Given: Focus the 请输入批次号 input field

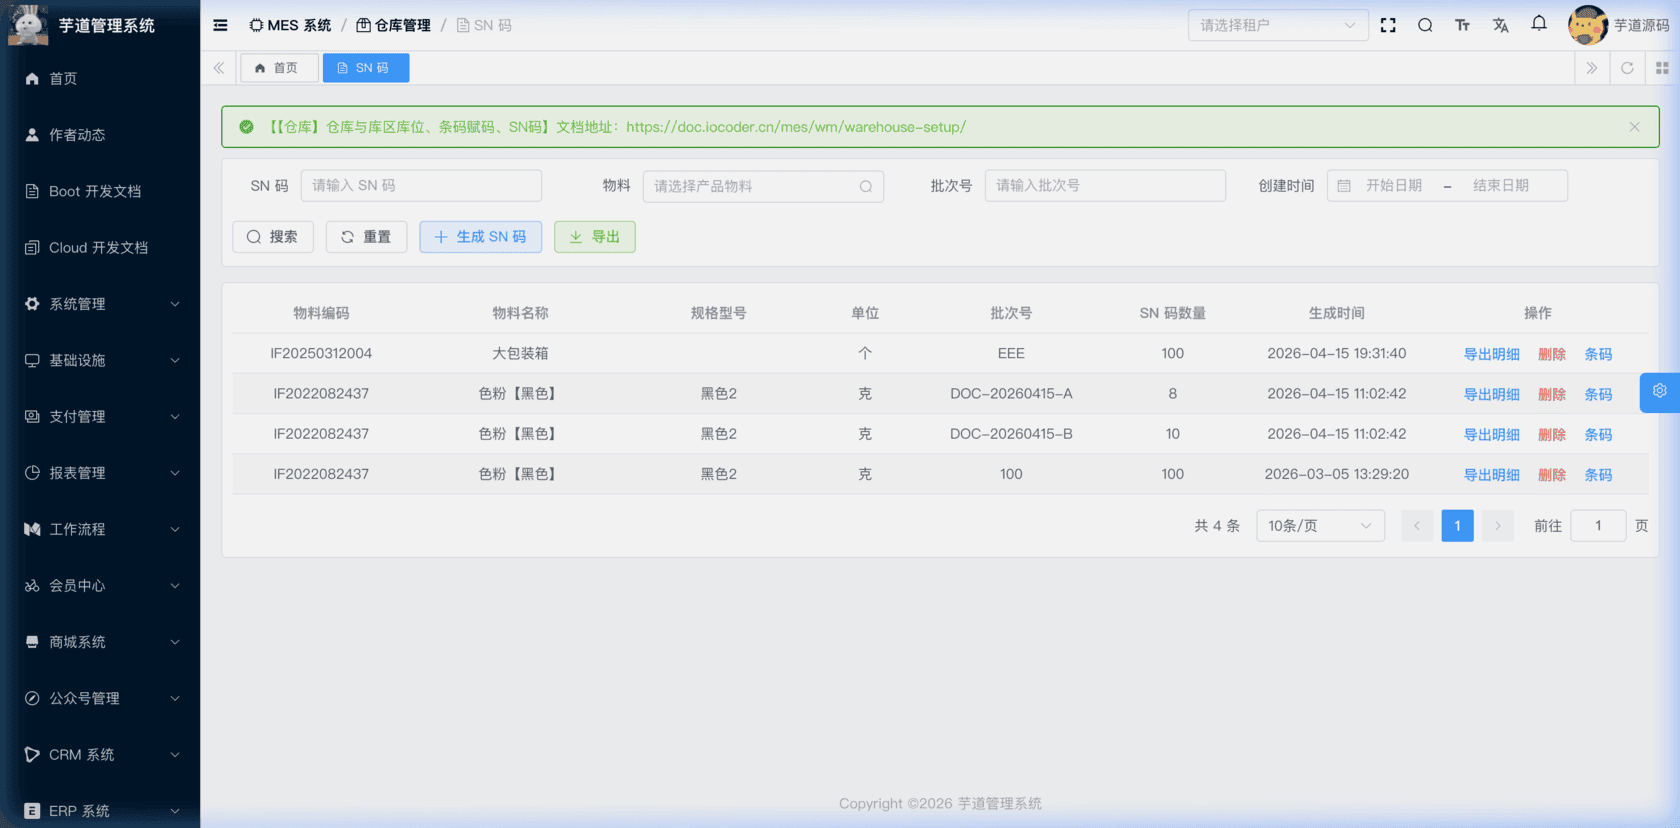Looking at the screenshot, I should tap(1105, 186).
